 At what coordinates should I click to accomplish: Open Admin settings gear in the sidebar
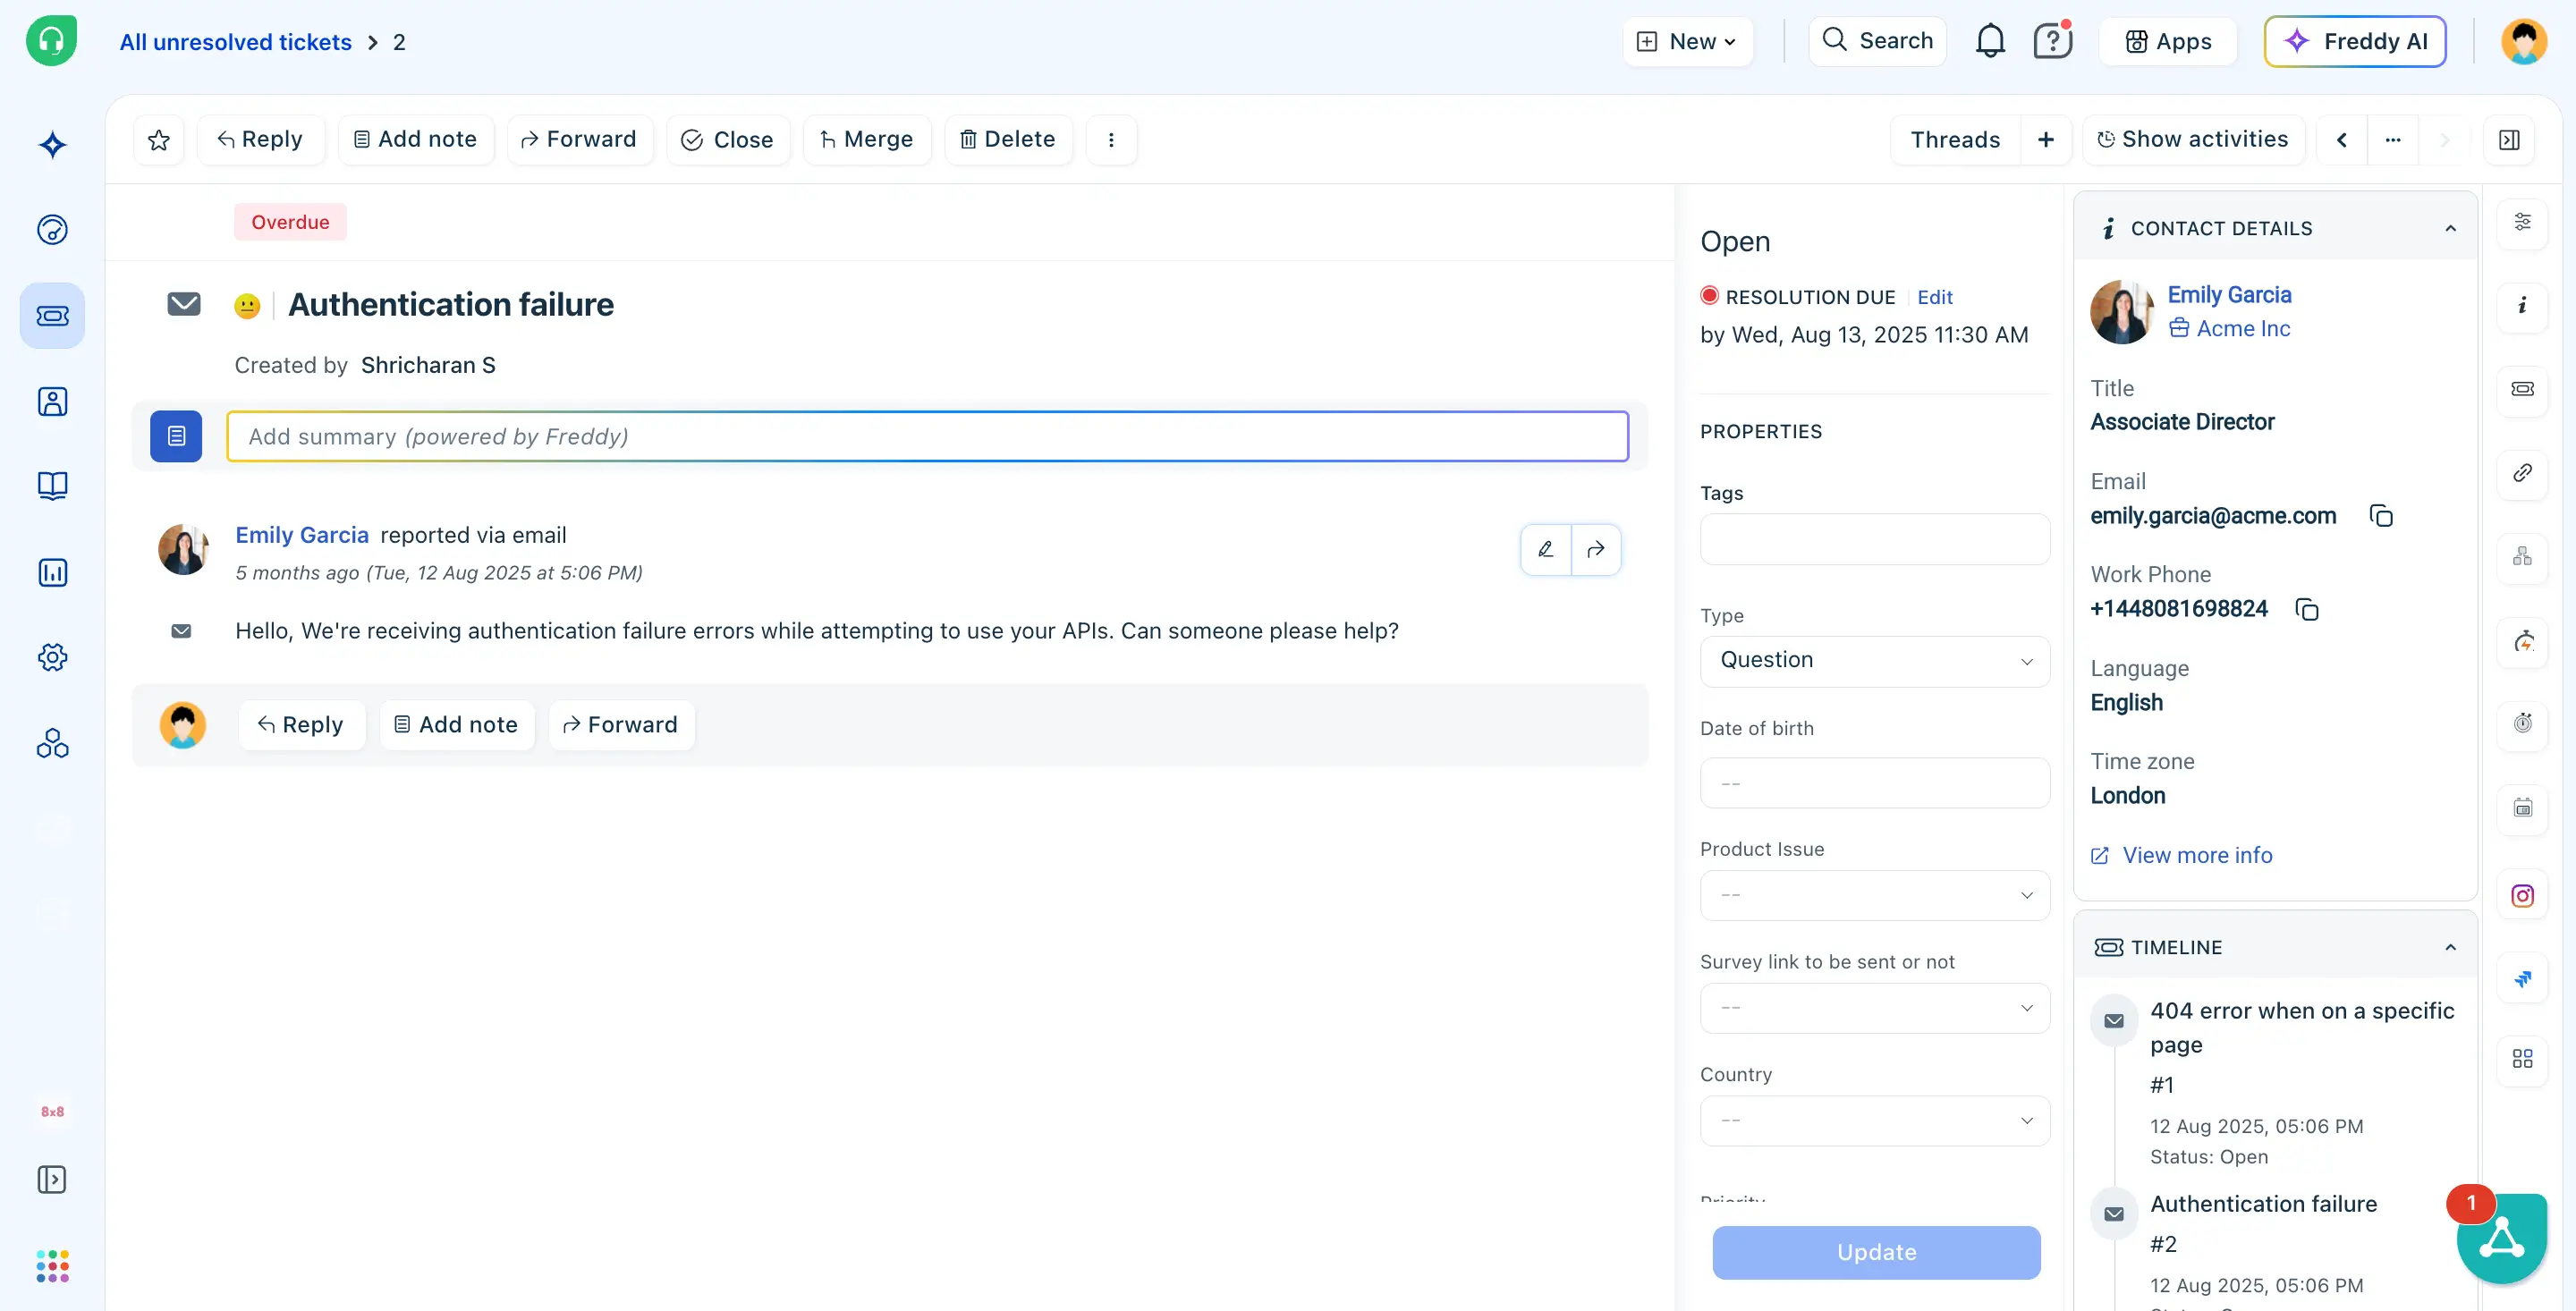point(52,657)
